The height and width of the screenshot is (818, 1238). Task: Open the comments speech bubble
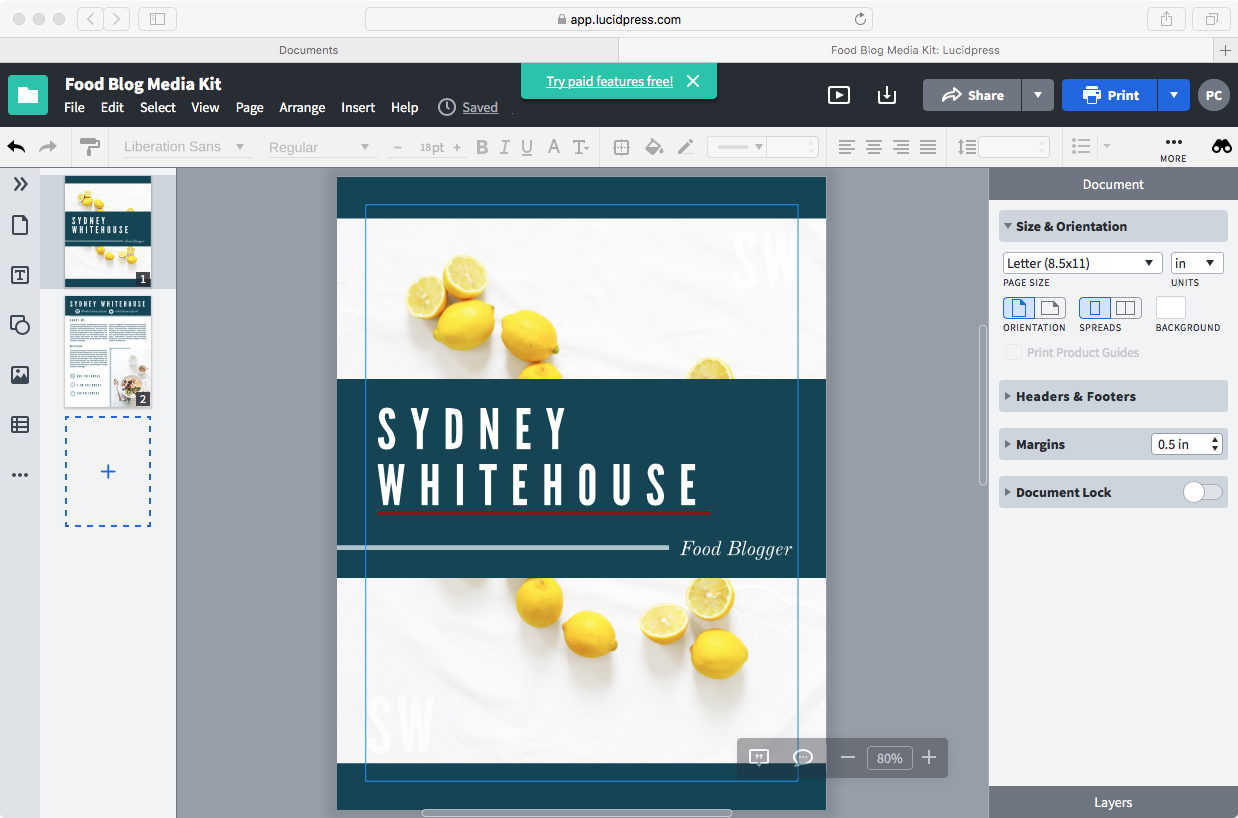coord(803,758)
